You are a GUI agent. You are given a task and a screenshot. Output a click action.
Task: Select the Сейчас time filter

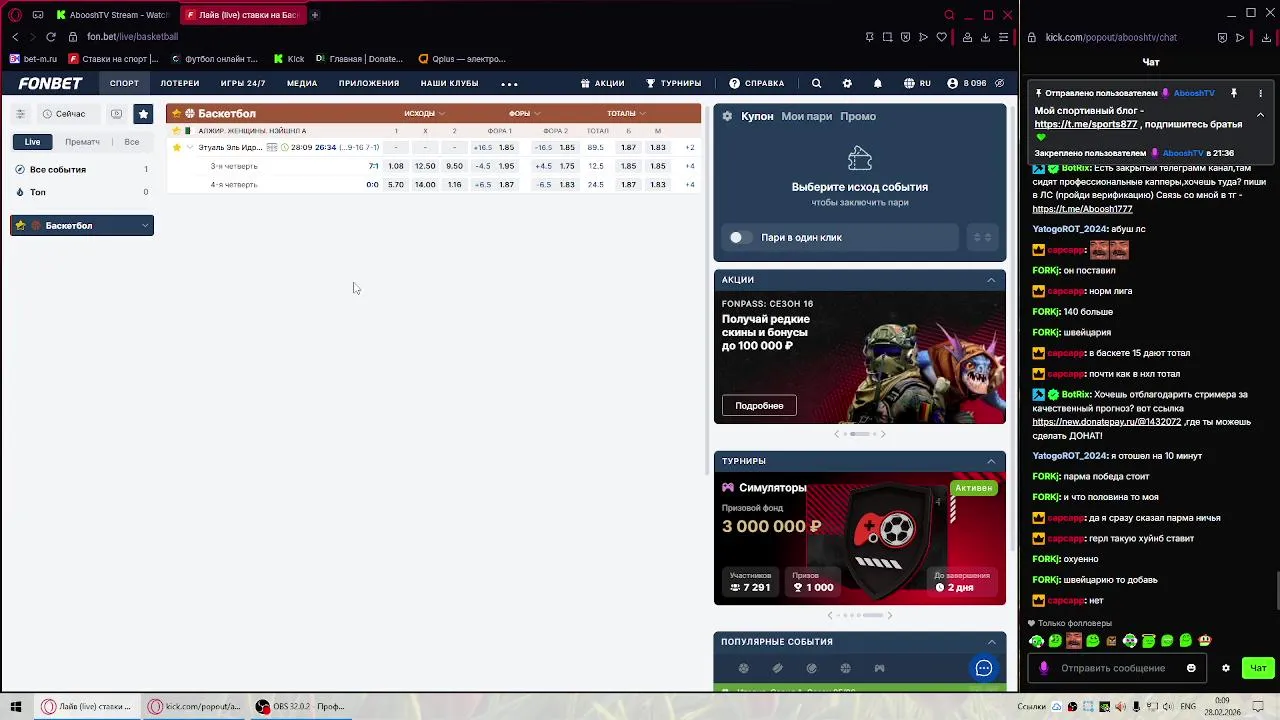point(64,114)
